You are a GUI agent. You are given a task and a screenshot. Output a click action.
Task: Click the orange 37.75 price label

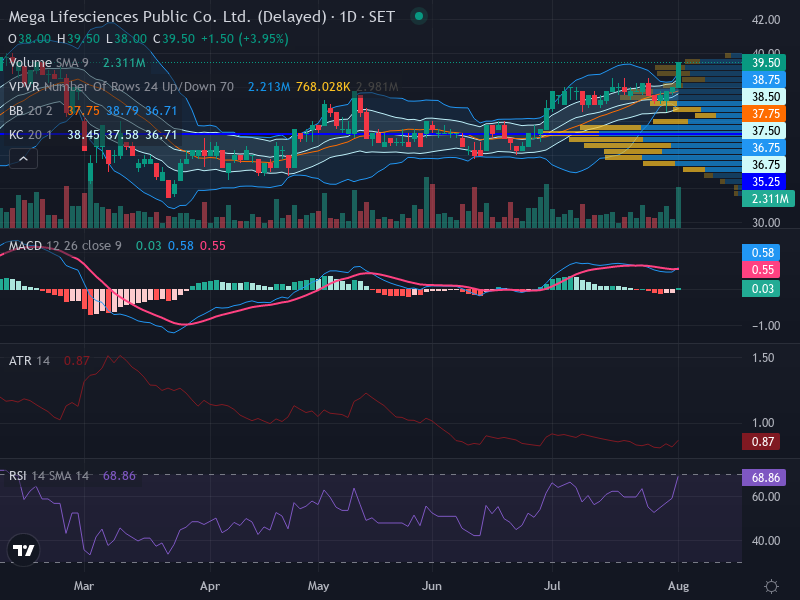(x=763, y=114)
